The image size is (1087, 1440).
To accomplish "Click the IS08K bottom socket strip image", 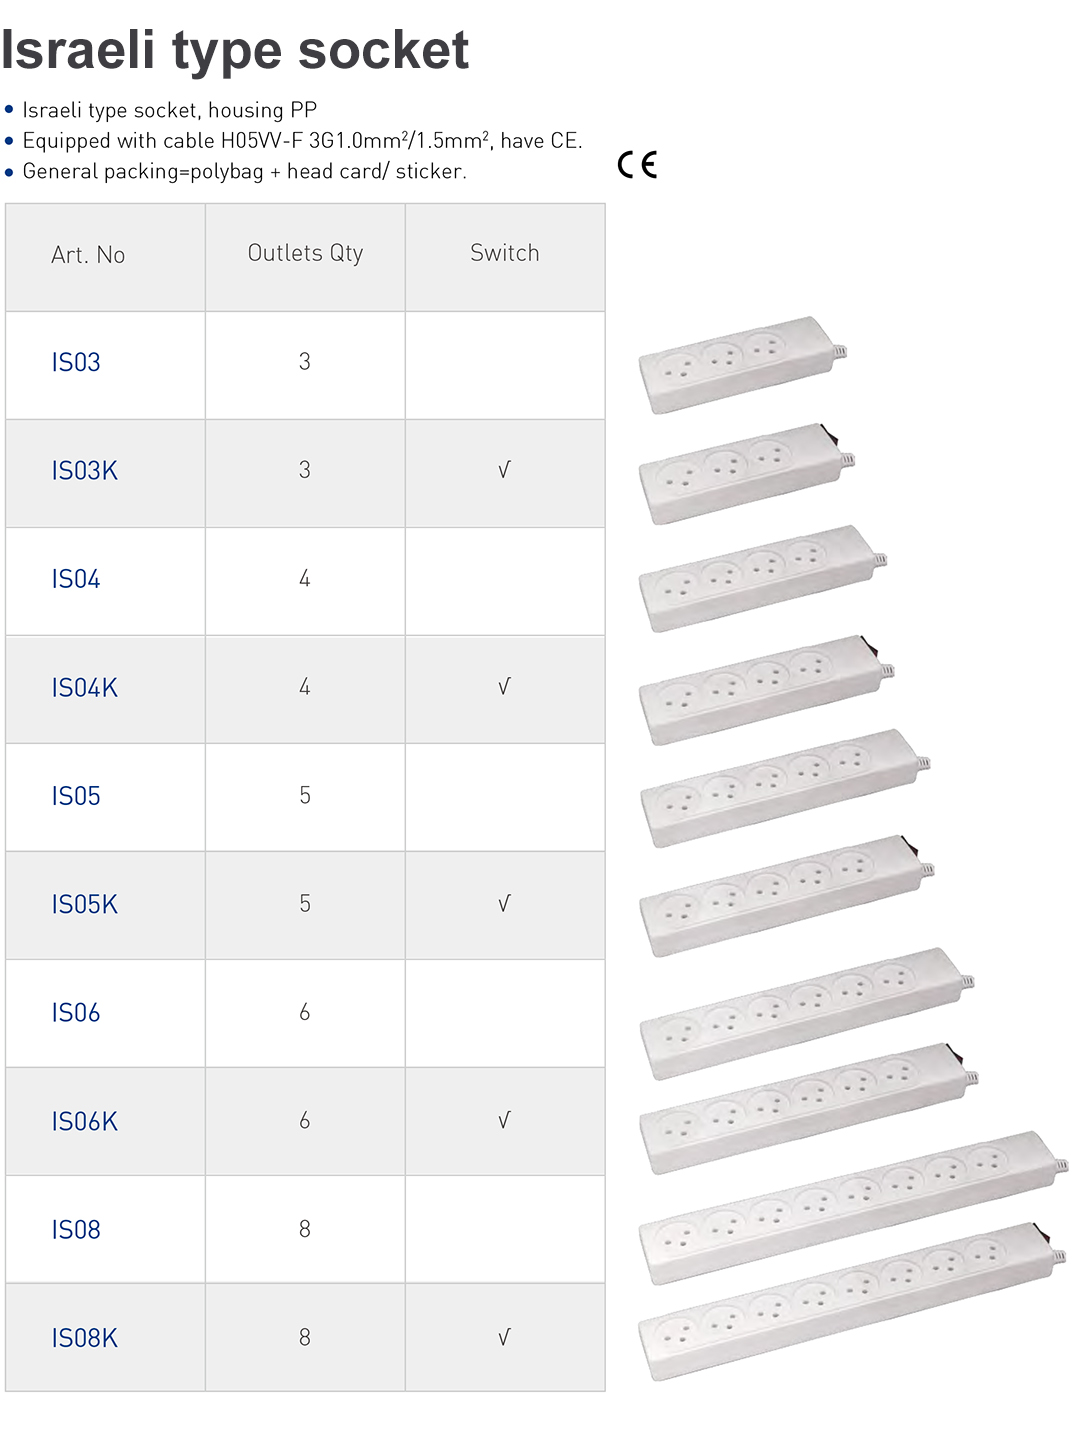I will pyautogui.click(x=850, y=1301).
